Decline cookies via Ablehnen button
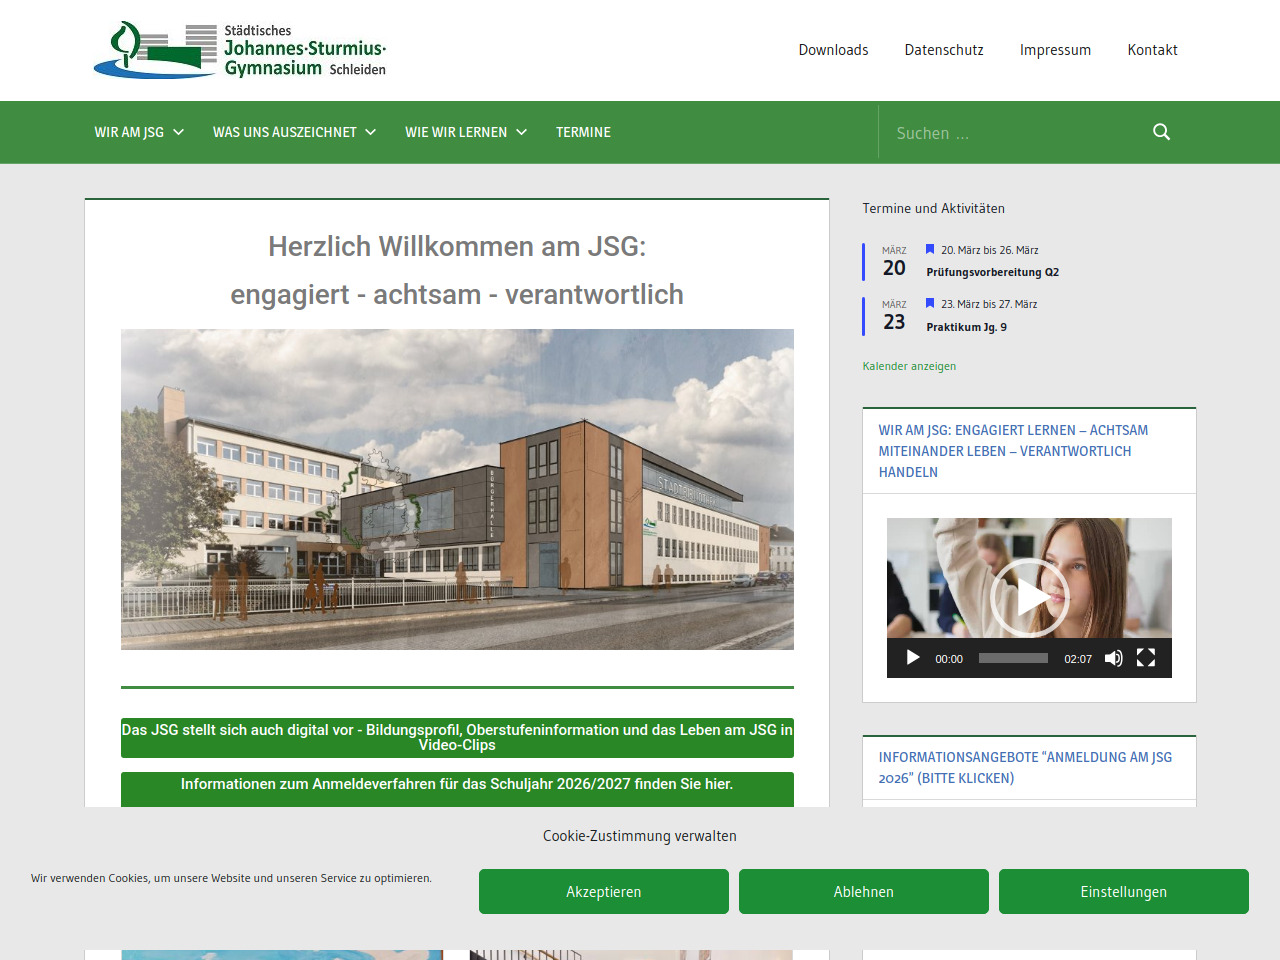Image resolution: width=1280 pixels, height=960 pixels. tap(863, 891)
